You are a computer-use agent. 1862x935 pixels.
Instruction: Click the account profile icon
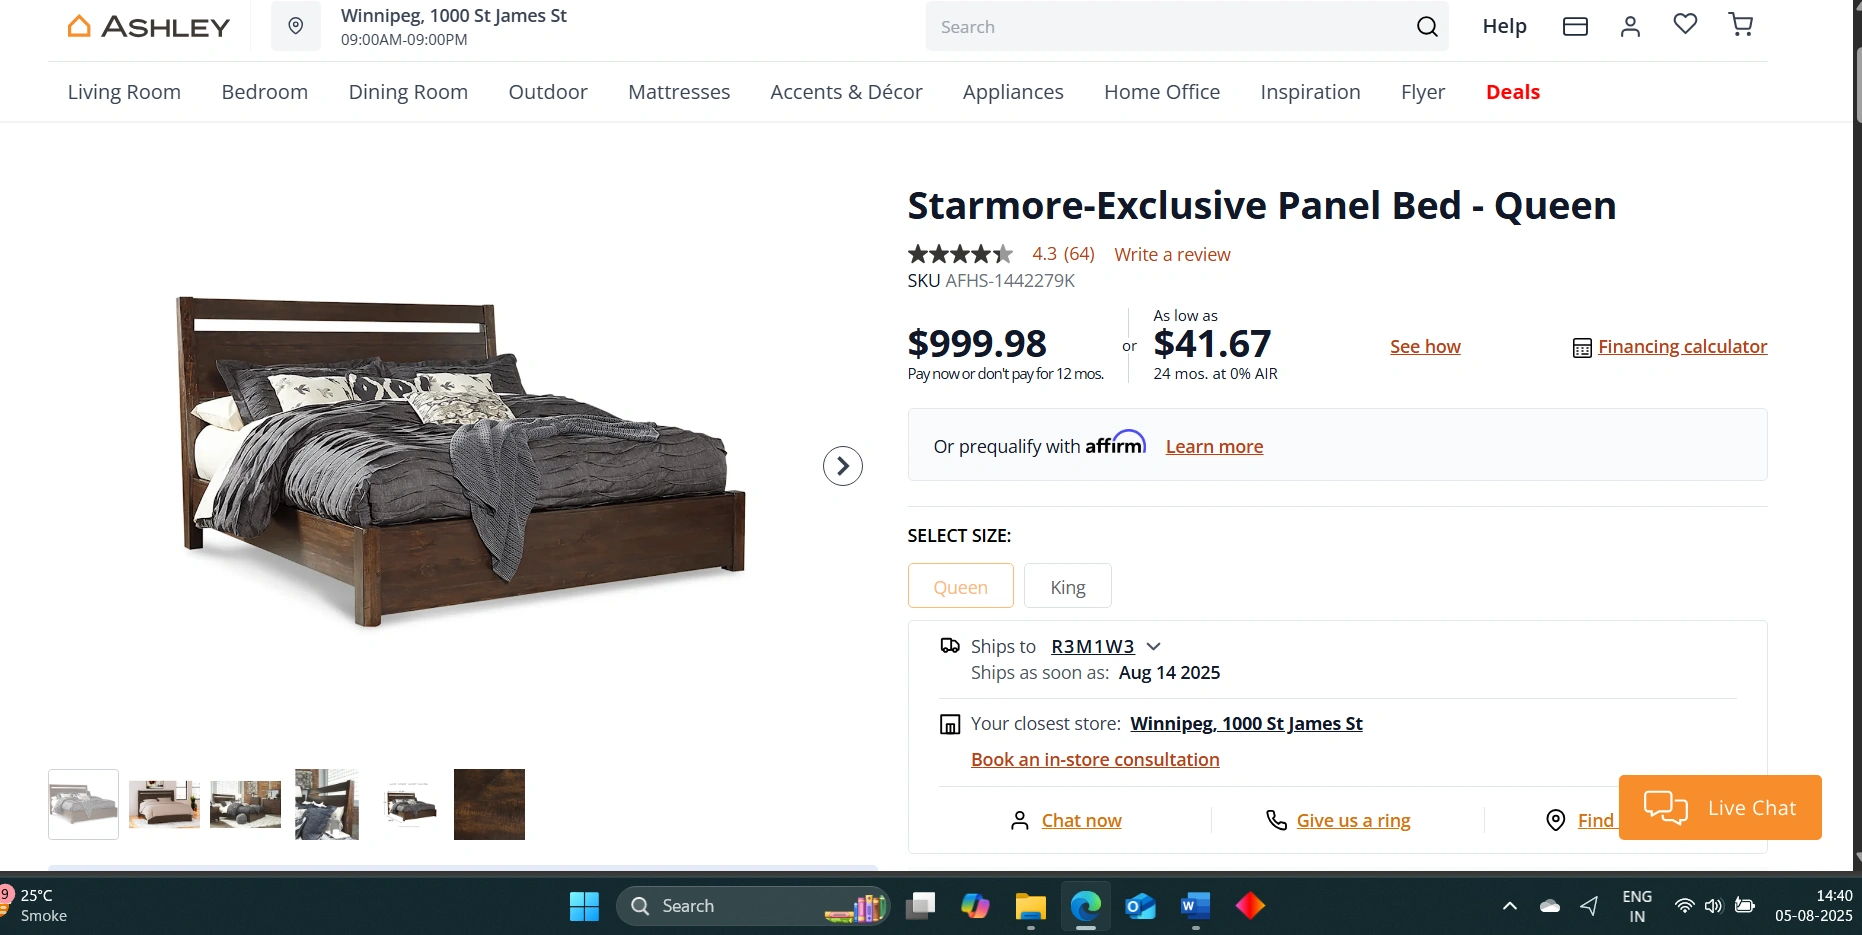click(1630, 26)
